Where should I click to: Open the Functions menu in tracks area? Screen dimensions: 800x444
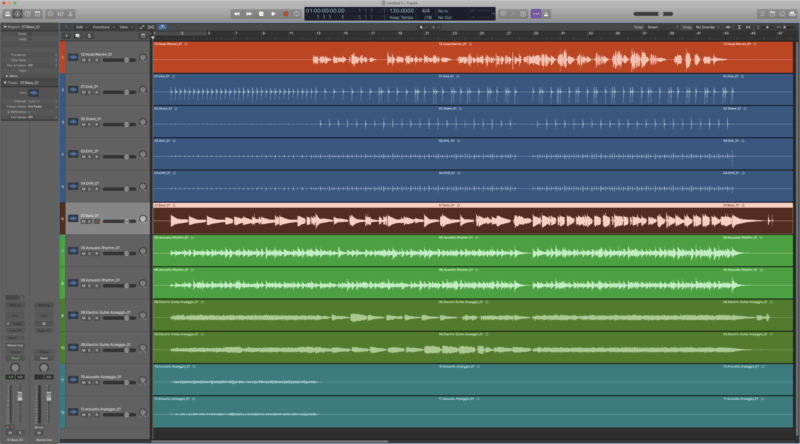102,27
